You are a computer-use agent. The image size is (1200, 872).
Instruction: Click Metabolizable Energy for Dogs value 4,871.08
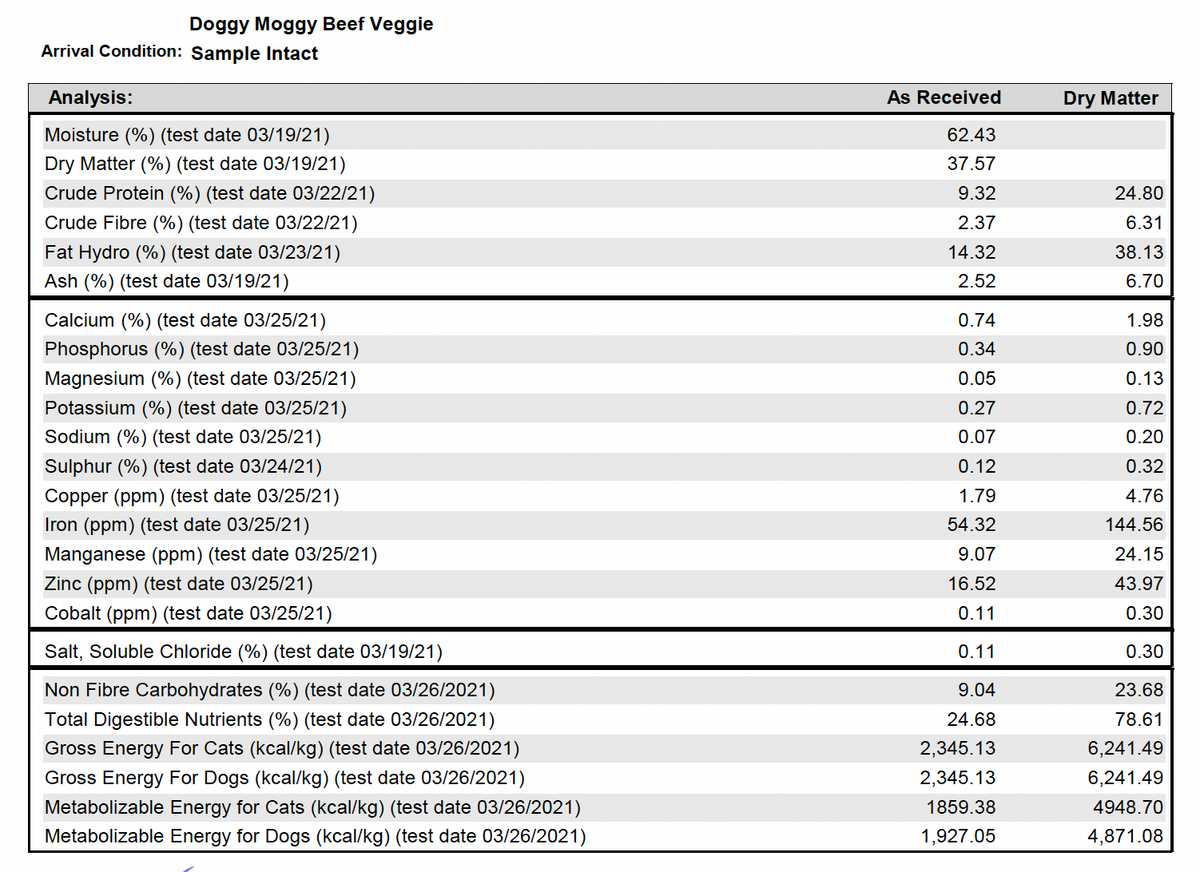[1125, 836]
